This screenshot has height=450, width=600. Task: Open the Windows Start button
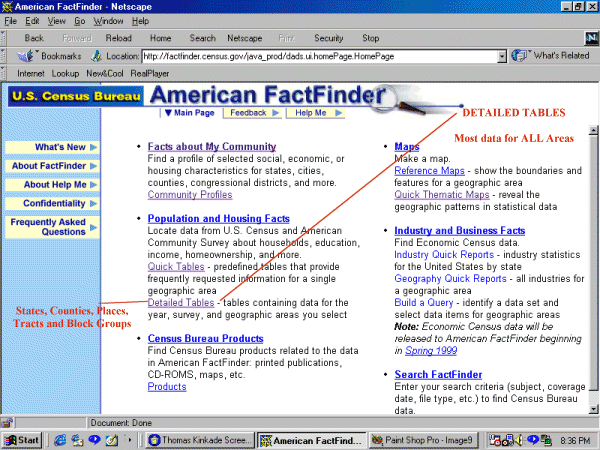pyautogui.click(x=22, y=439)
